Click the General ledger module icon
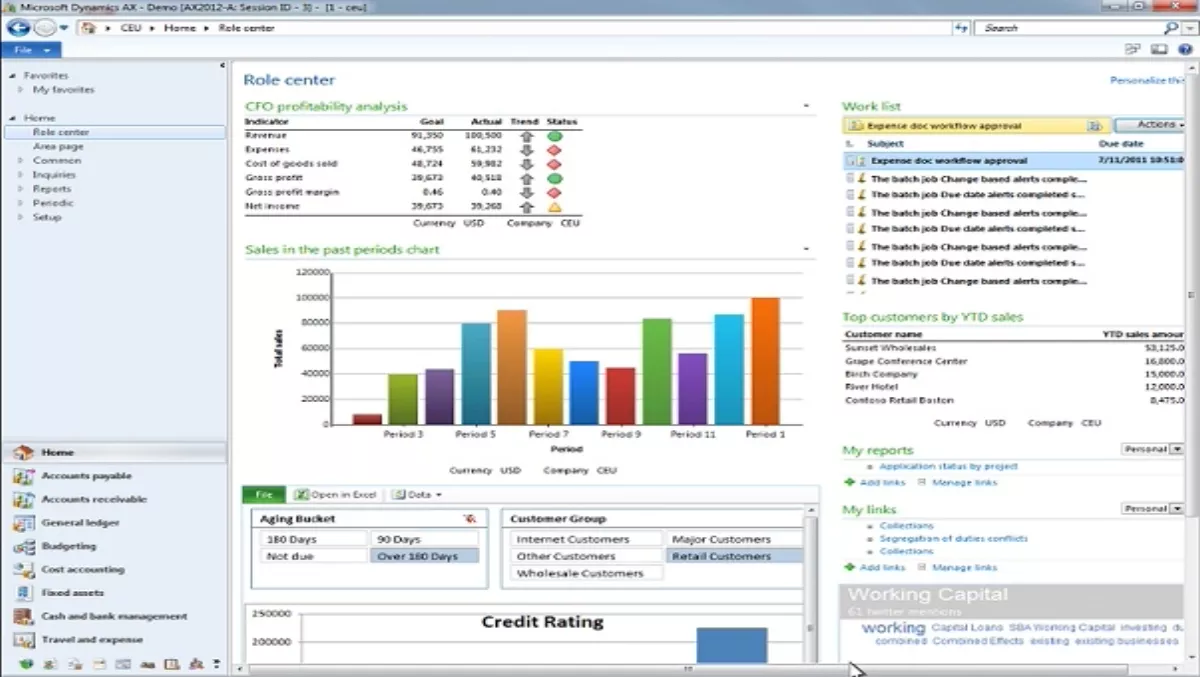This screenshot has height=677, width=1200. pyautogui.click(x=24, y=523)
